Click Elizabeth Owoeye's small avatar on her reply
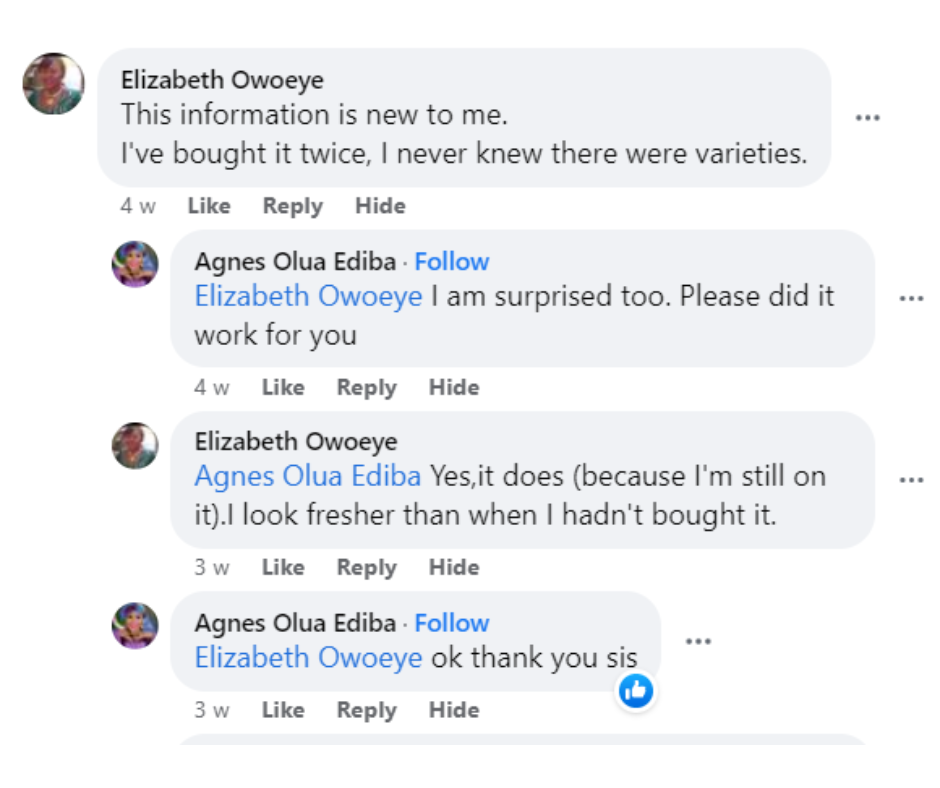The width and height of the screenshot is (940, 788). coord(135,446)
